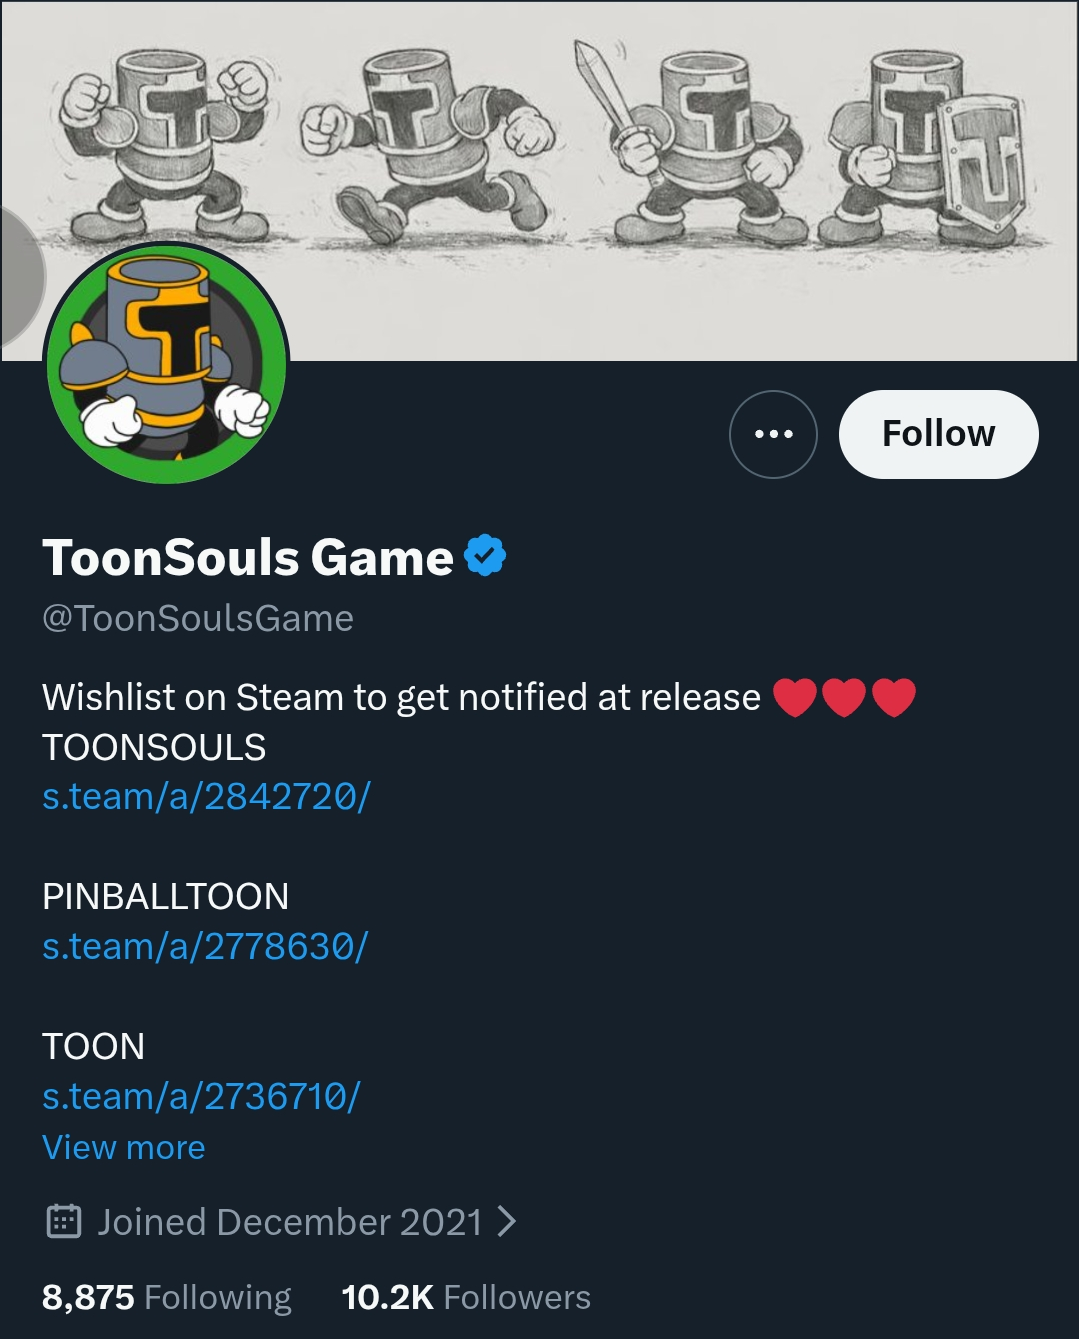The height and width of the screenshot is (1339, 1079).
Task: Click the ToonSouls Game display name
Action: [248, 557]
